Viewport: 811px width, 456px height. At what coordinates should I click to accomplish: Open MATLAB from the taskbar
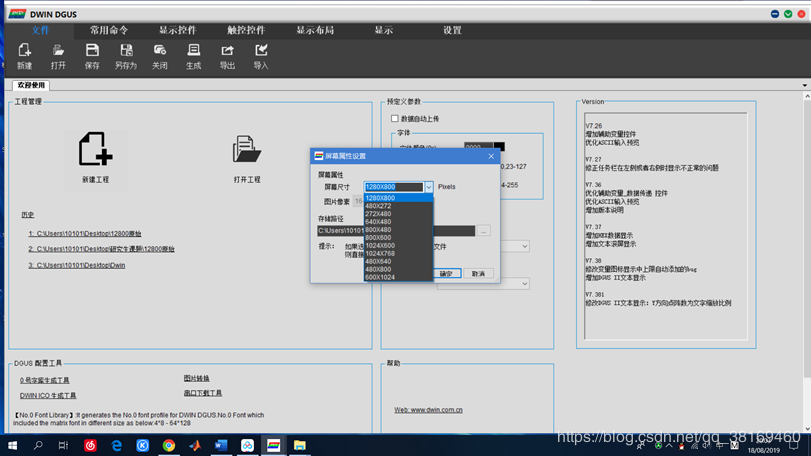tap(195, 445)
